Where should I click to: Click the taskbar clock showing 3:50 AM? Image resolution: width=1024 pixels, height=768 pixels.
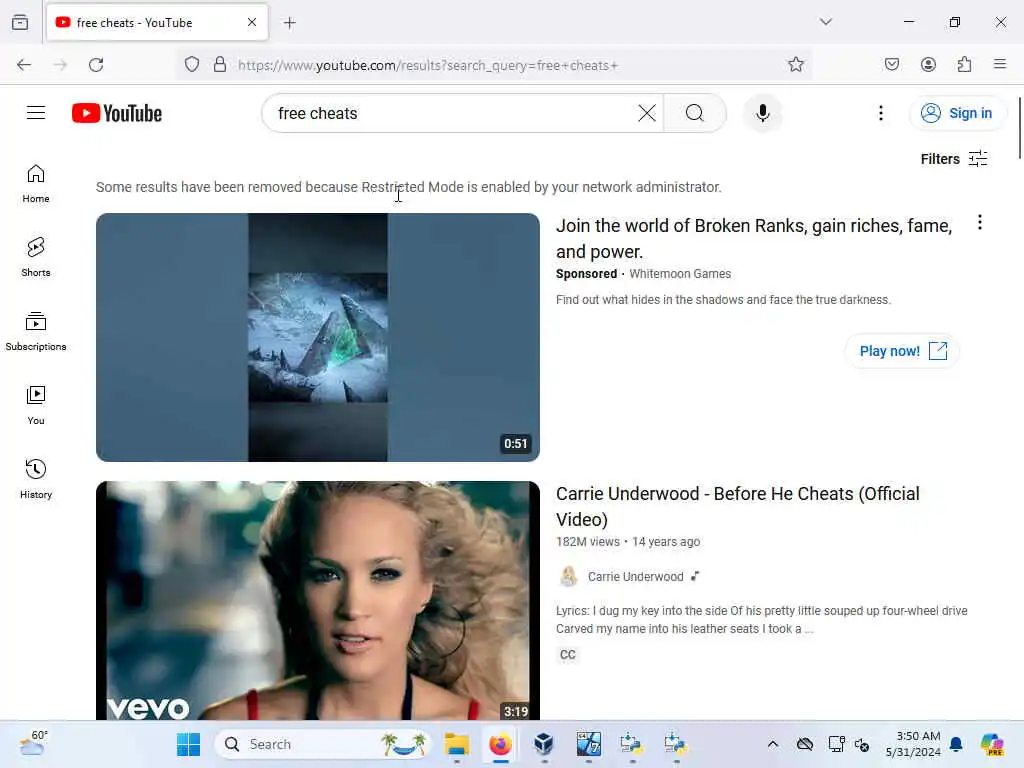tap(914, 744)
